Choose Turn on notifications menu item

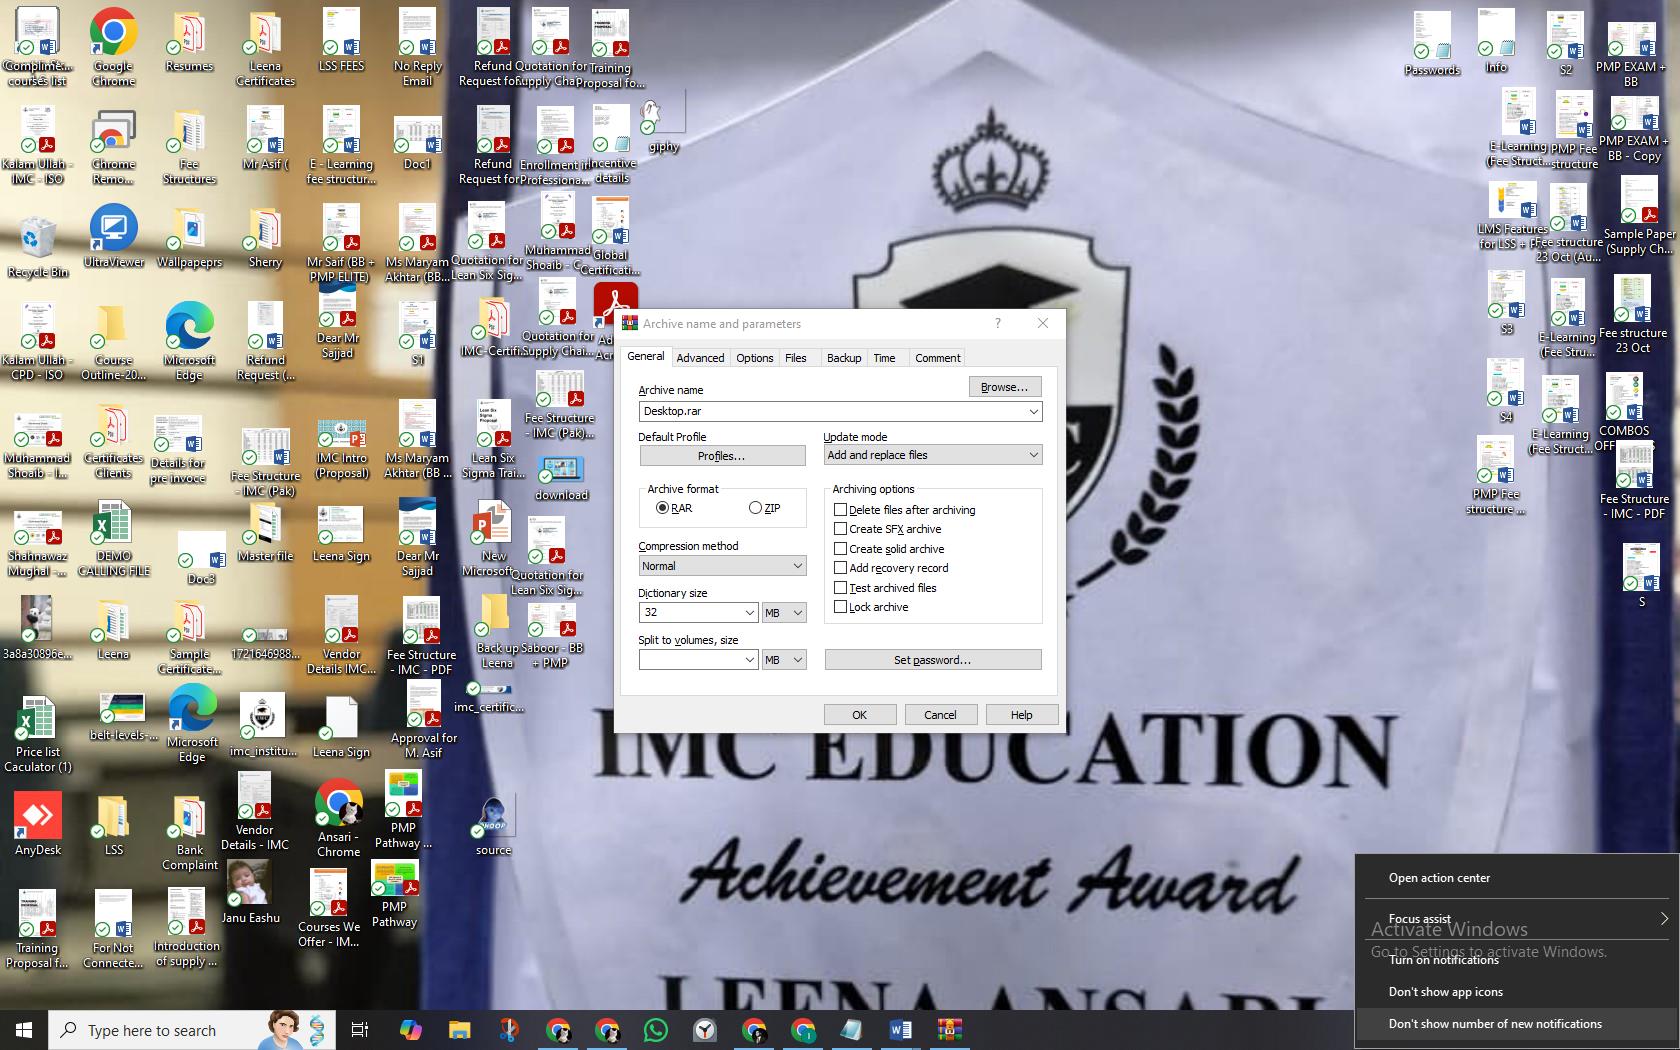1517,960
